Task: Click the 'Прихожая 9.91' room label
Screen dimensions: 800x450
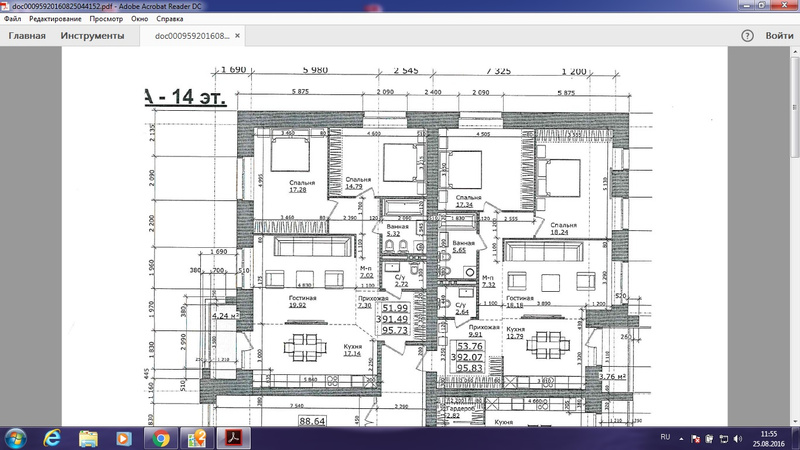Action: coord(484,331)
